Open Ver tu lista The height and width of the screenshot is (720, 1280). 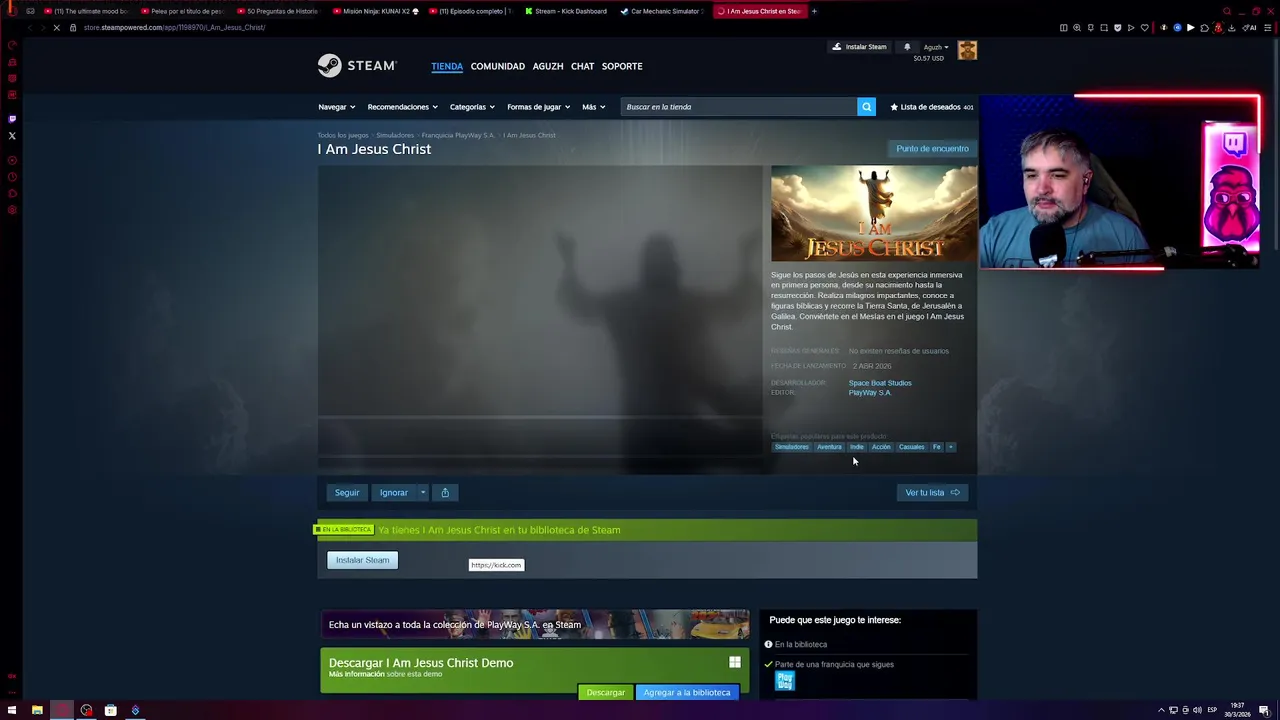click(932, 492)
